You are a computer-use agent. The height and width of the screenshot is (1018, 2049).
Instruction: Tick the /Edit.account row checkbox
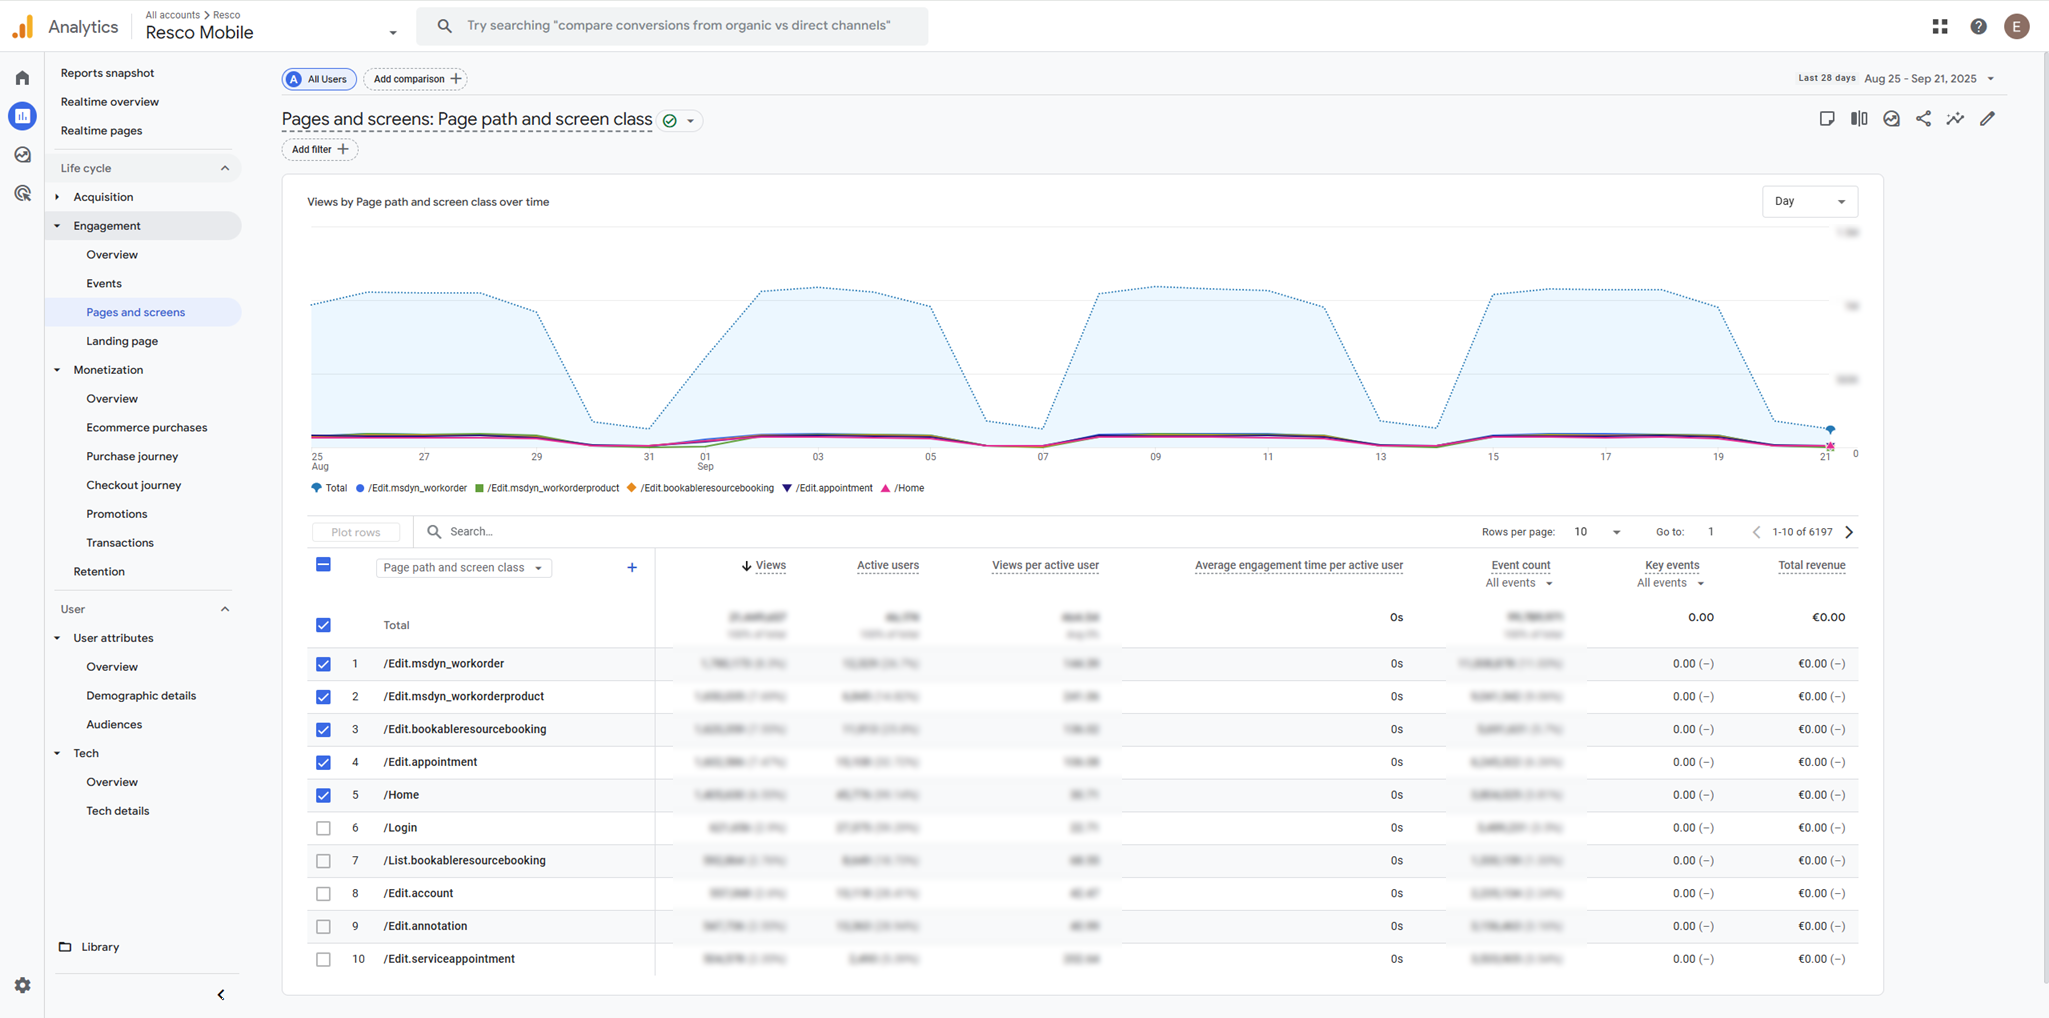pyautogui.click(x=323, y=894)
